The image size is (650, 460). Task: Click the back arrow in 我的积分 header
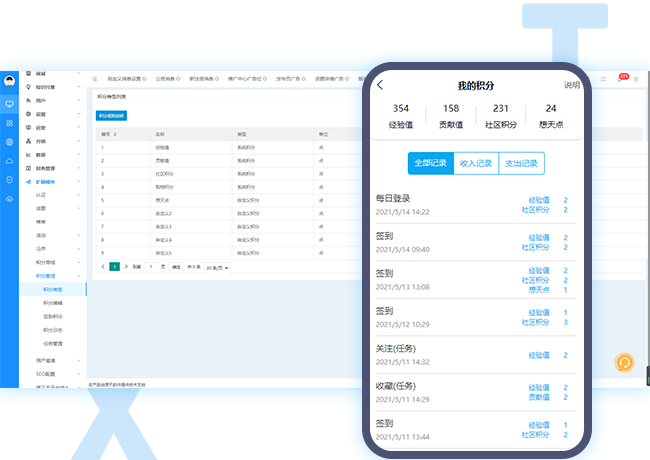coord(380,85)
